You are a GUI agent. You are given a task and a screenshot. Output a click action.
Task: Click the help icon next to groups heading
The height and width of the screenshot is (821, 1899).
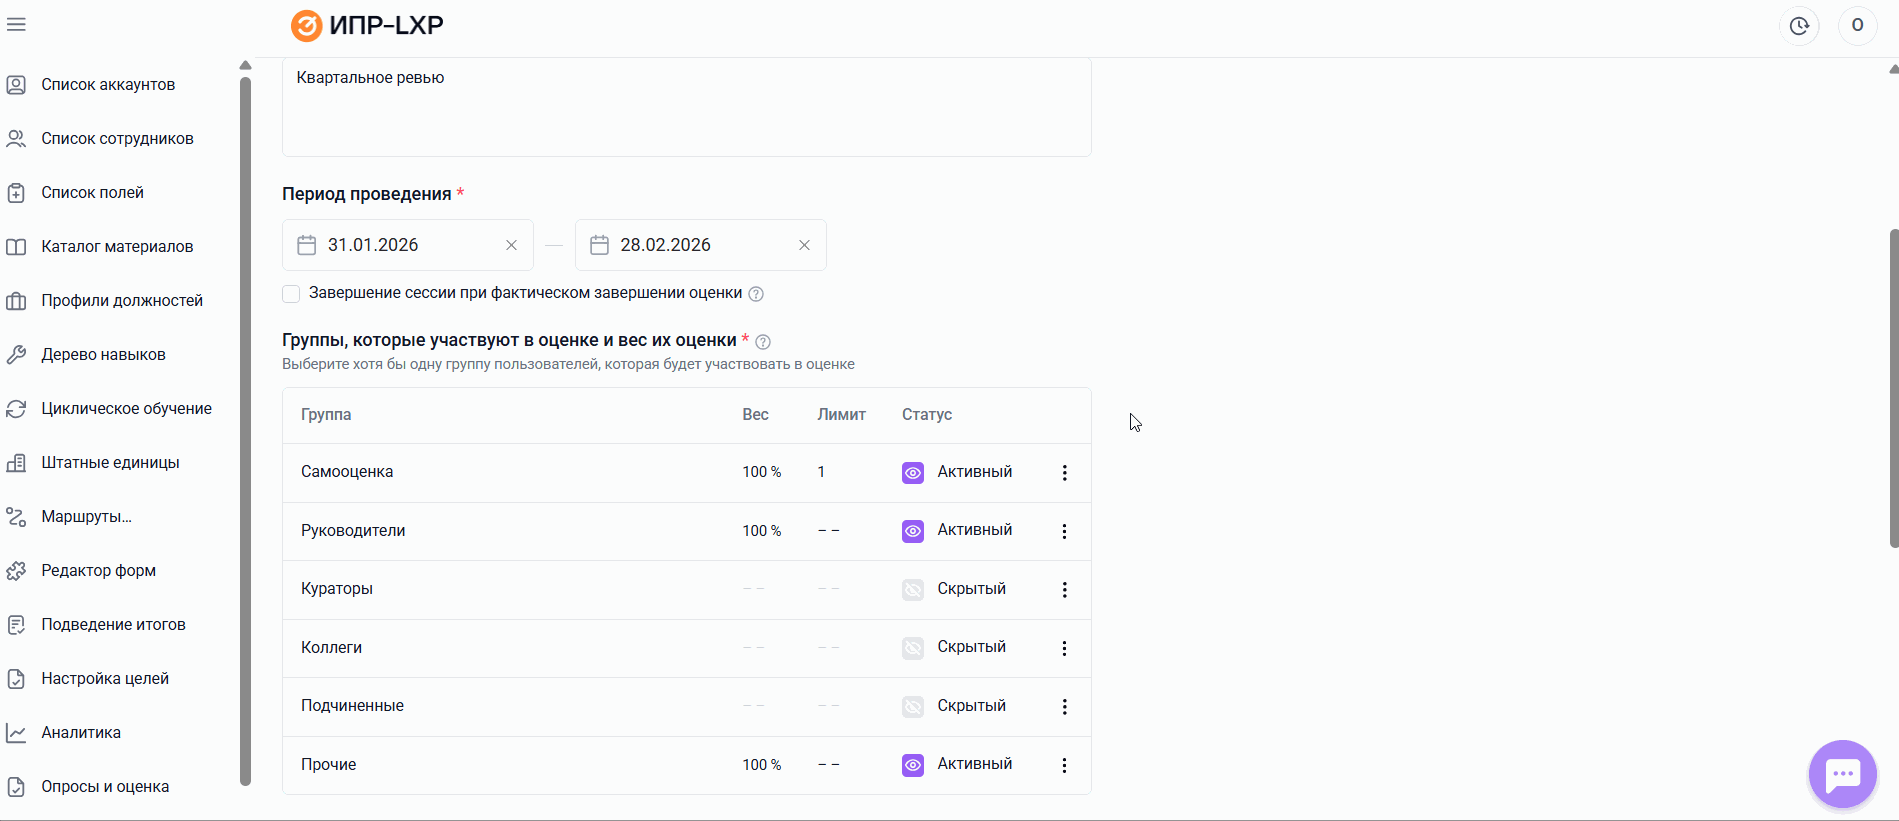coord(763,342)
